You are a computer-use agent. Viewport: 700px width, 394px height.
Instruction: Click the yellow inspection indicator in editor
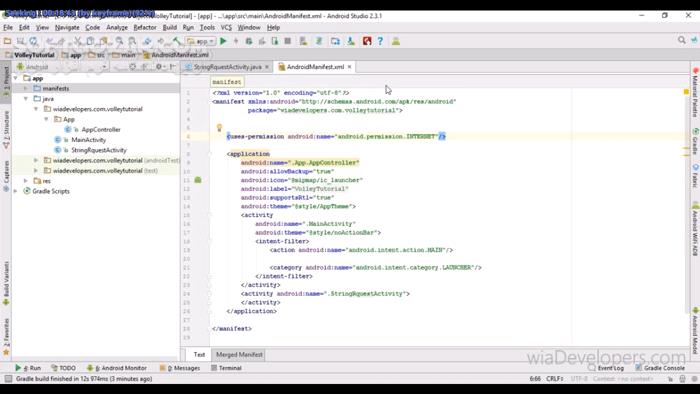pos(686,91)
